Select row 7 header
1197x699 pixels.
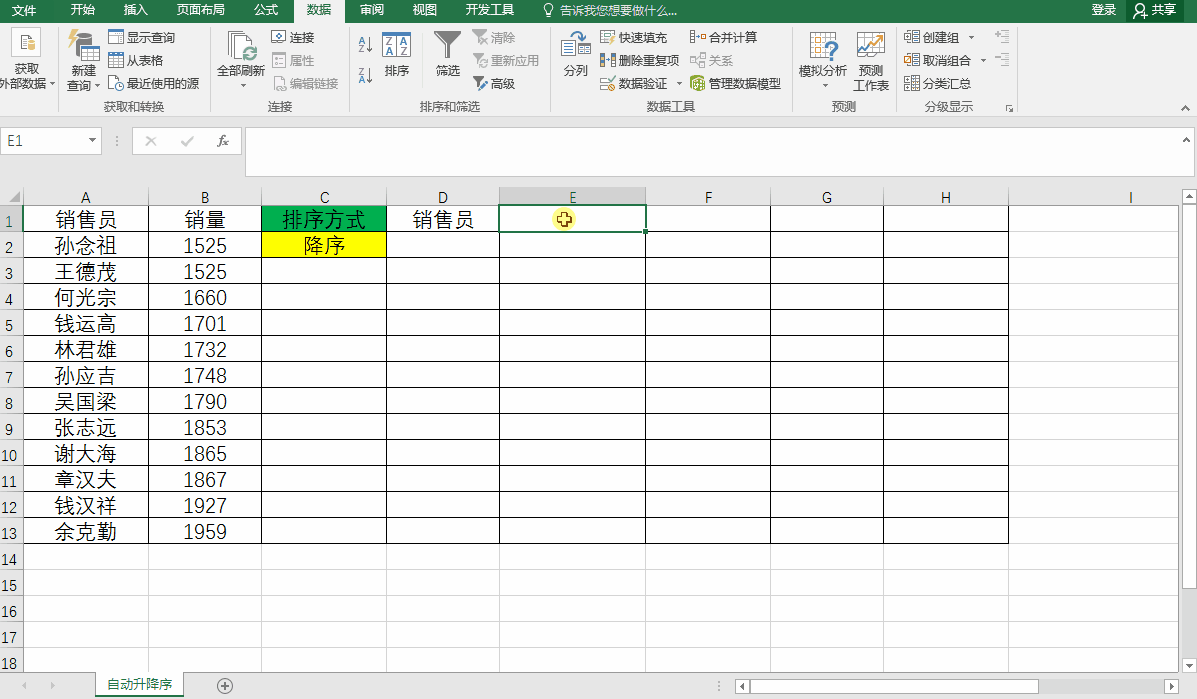pos(11,377)
